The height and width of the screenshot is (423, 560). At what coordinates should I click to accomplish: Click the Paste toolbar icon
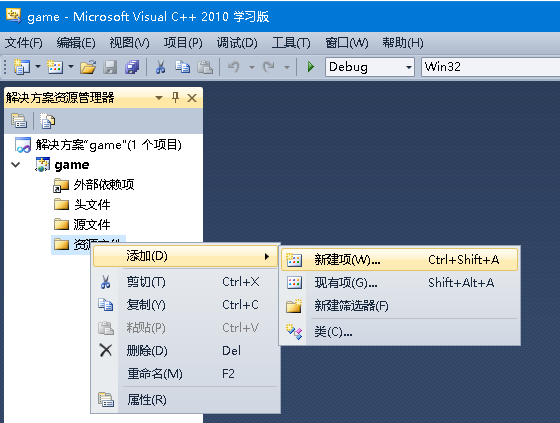(205, 67)
